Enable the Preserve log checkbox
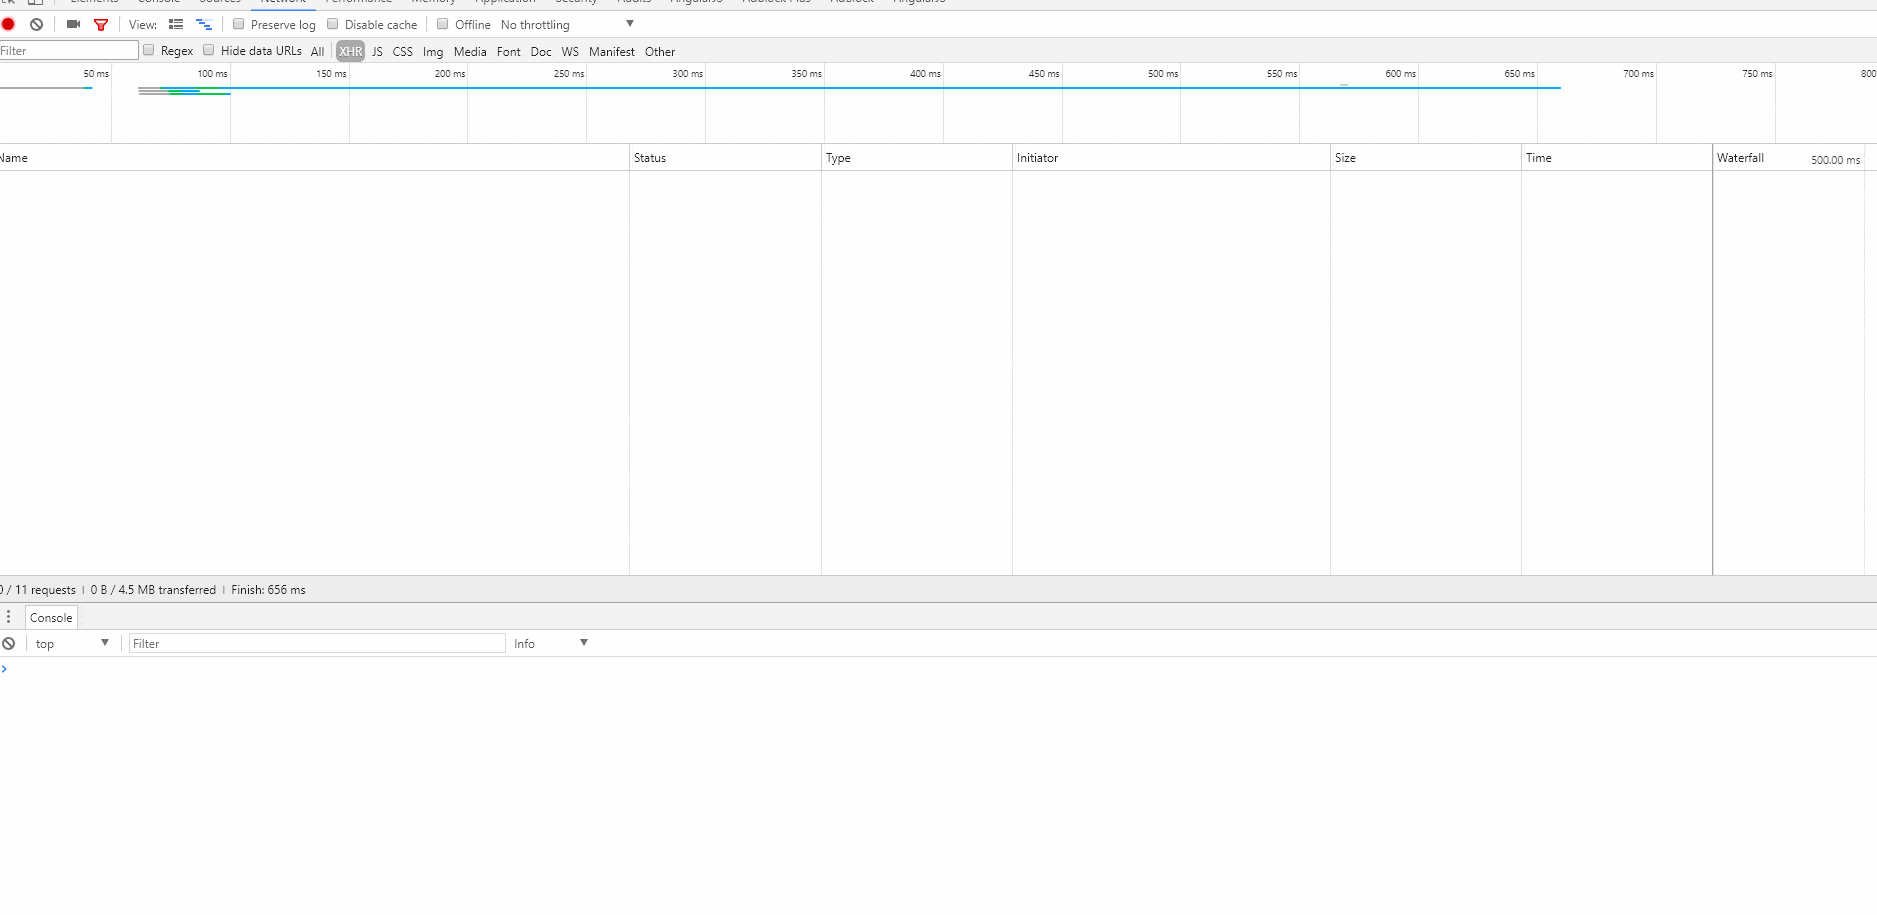This screenshot has width=1877, height=915. coord(238,24)
